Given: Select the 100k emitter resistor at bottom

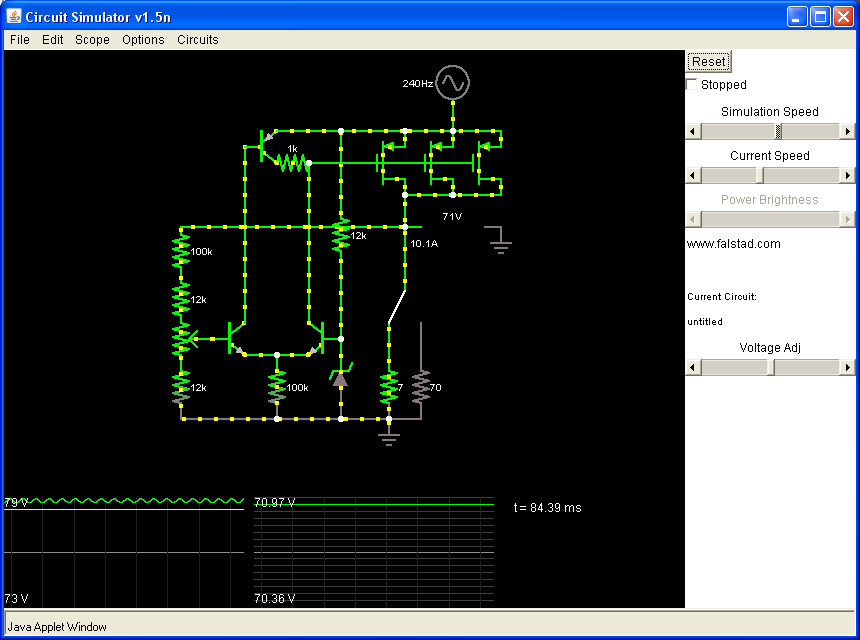Looking at the screenshot, I should coord(277,387).
